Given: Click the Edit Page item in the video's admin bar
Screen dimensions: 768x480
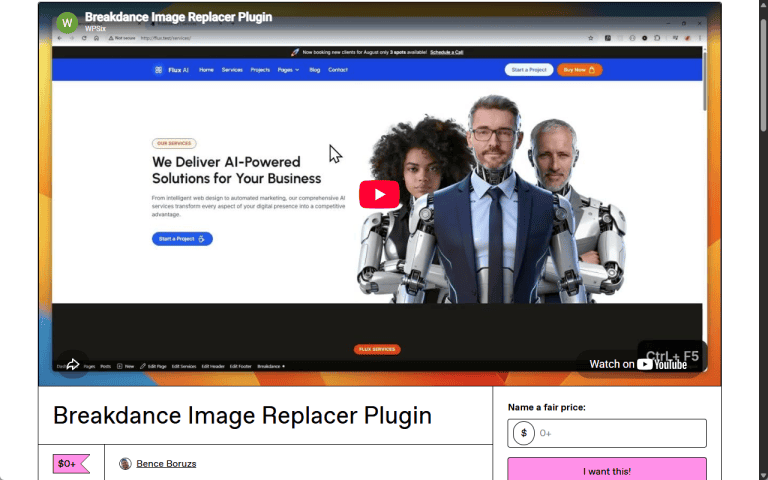Looking at the screenshot, I should click(153, 366).
